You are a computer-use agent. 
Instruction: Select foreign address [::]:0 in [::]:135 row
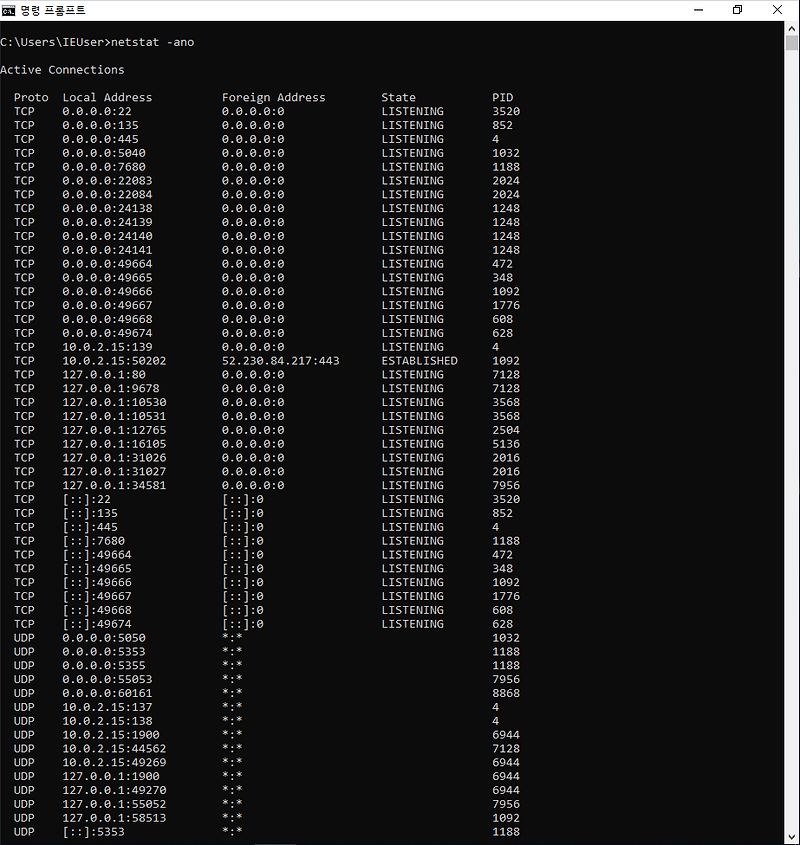click(x=243, y=514)
